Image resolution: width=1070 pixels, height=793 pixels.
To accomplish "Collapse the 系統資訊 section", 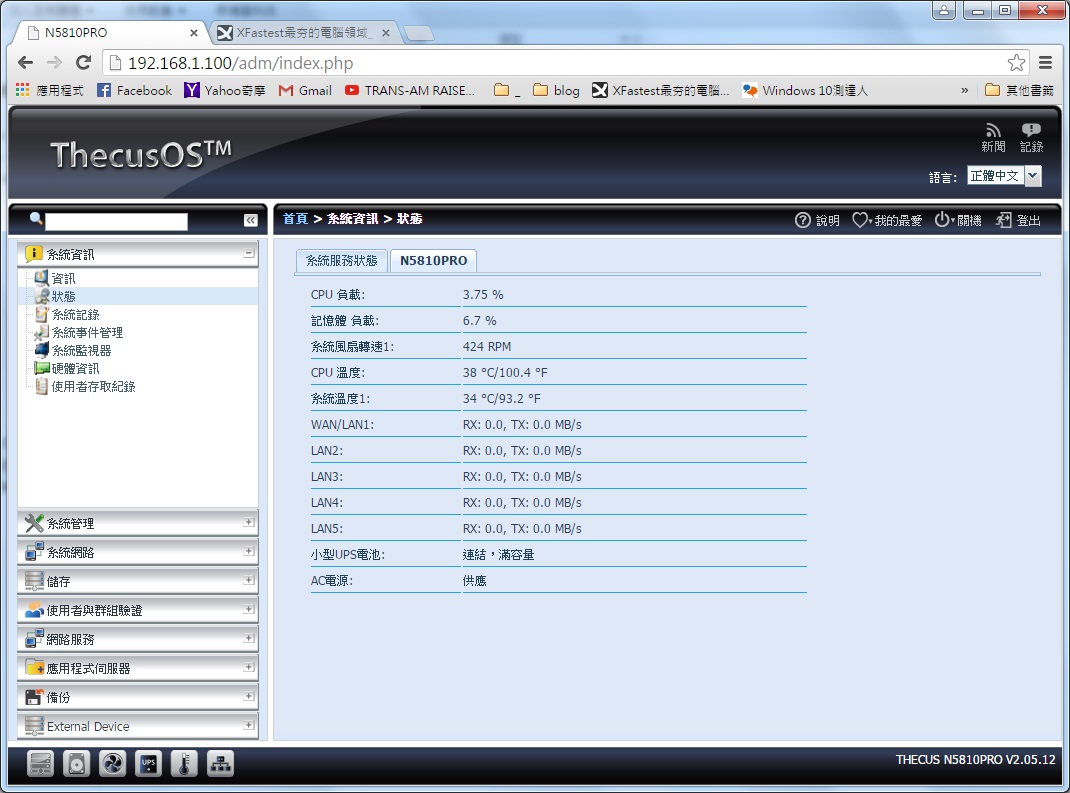I will point(249,254).
